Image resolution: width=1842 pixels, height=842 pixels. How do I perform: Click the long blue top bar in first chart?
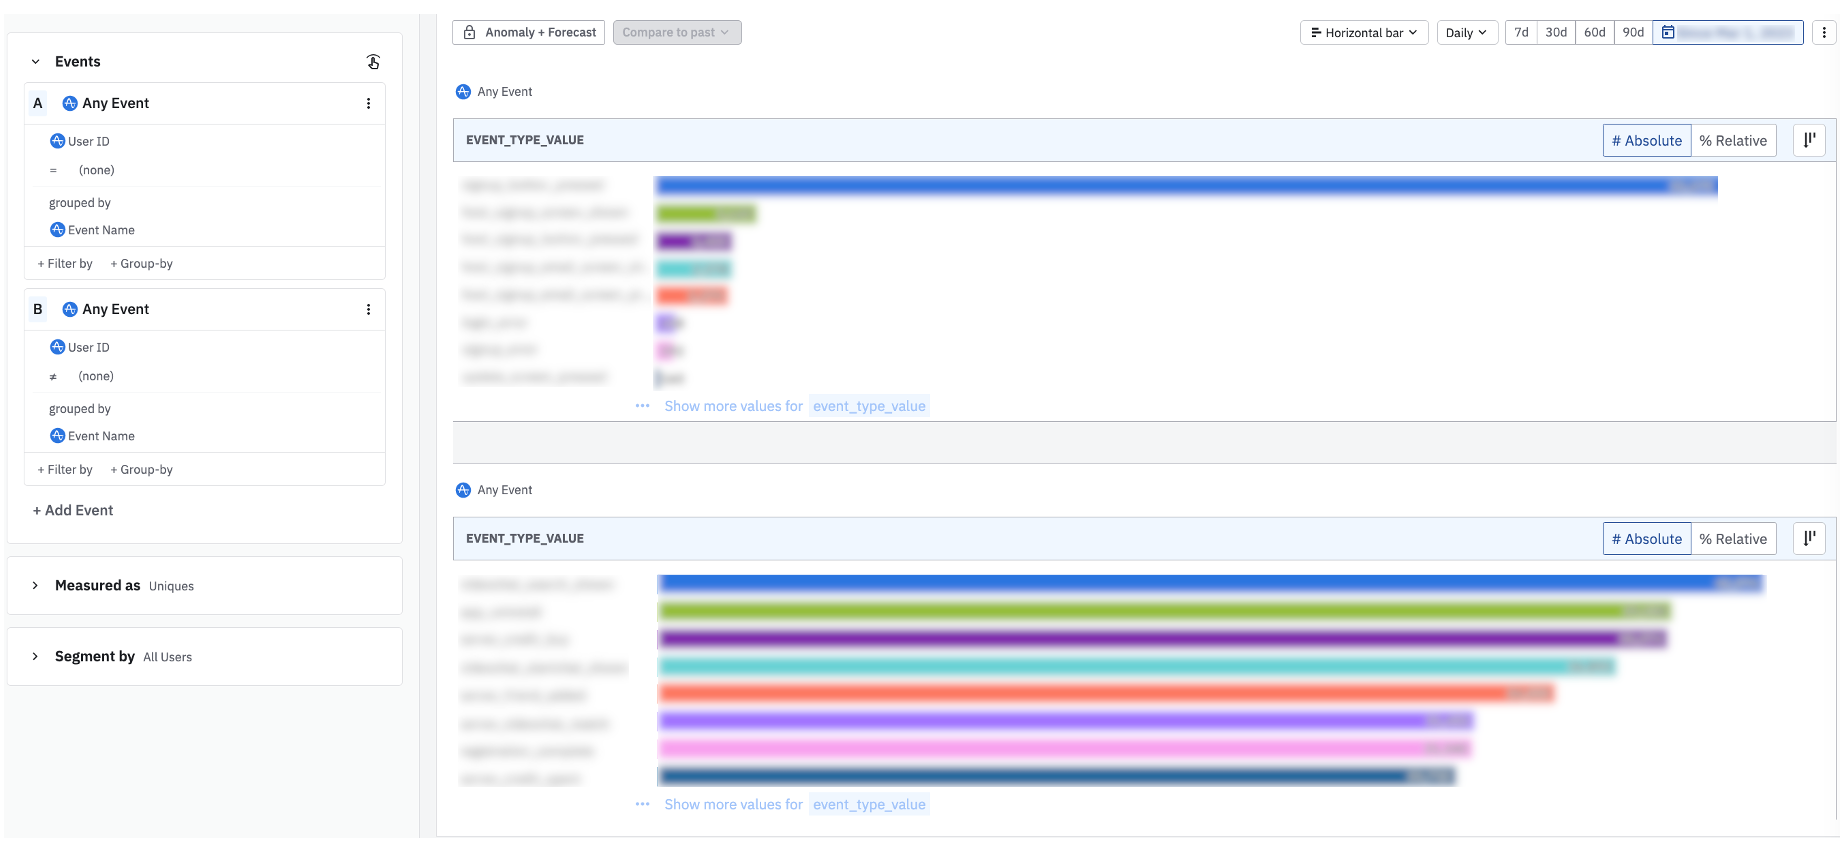coord(1187,186)
